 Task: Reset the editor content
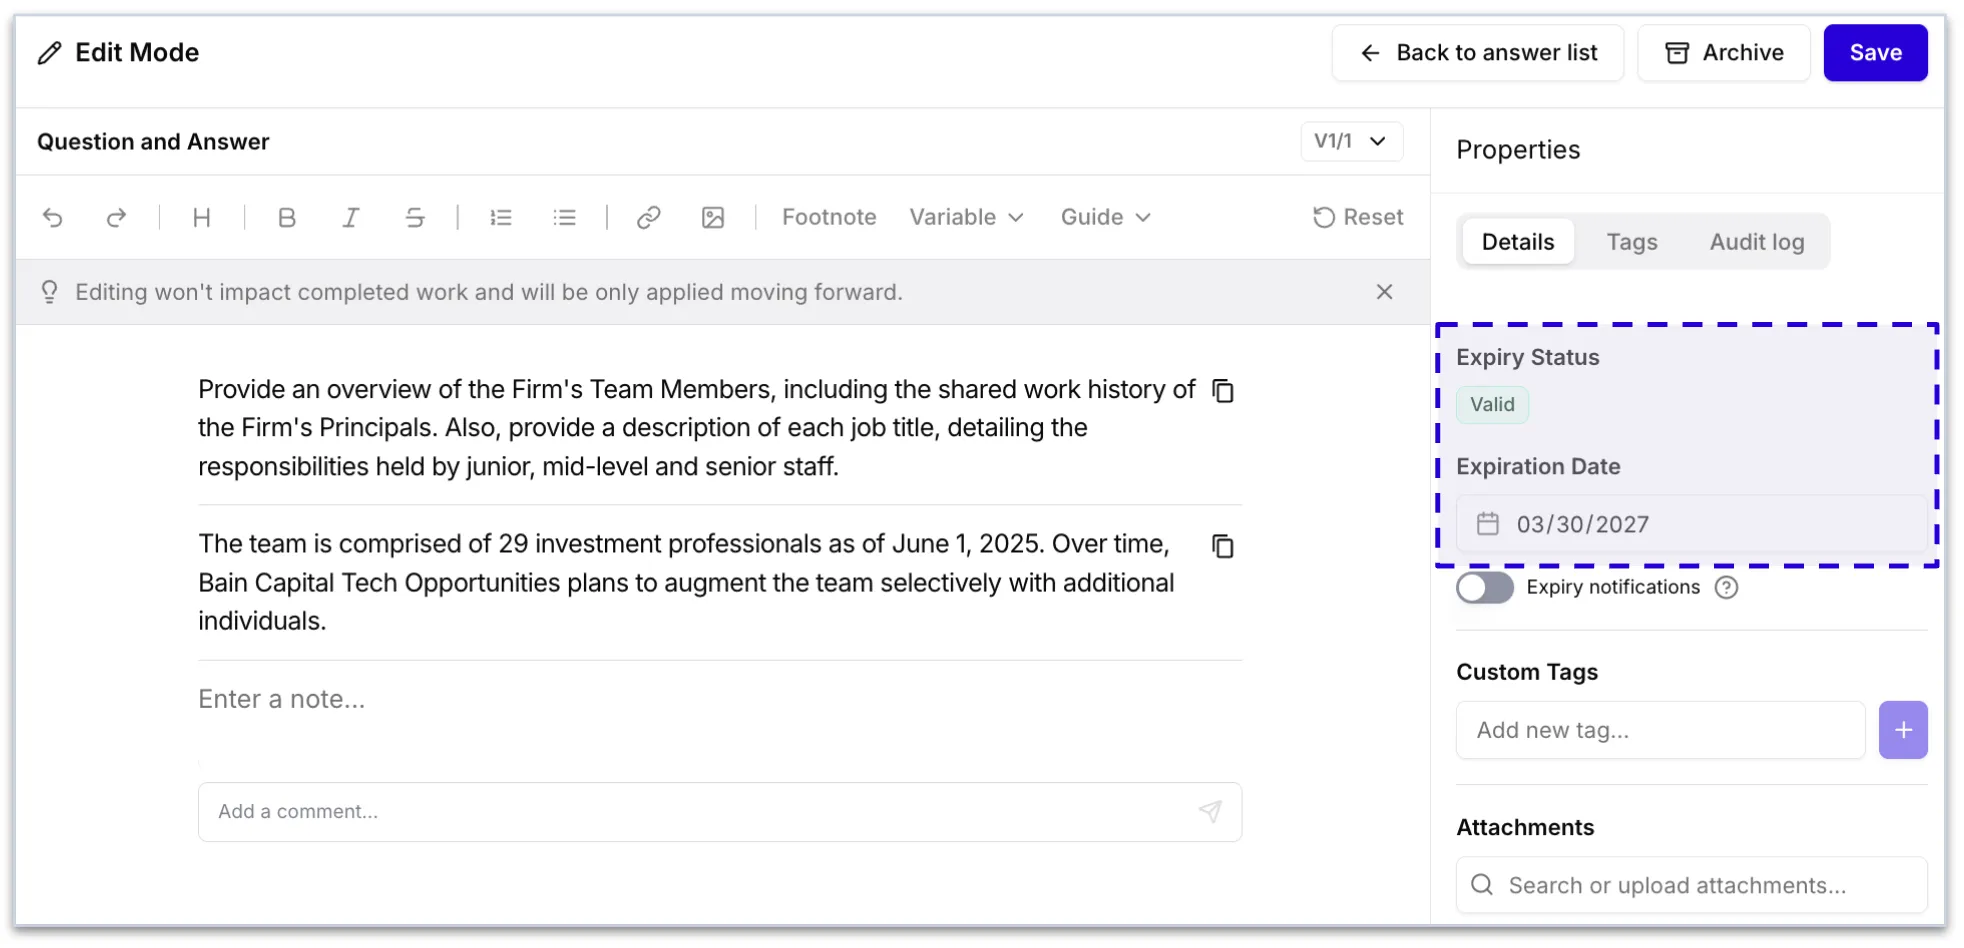pyautogui.click(x=1358, y=217)
